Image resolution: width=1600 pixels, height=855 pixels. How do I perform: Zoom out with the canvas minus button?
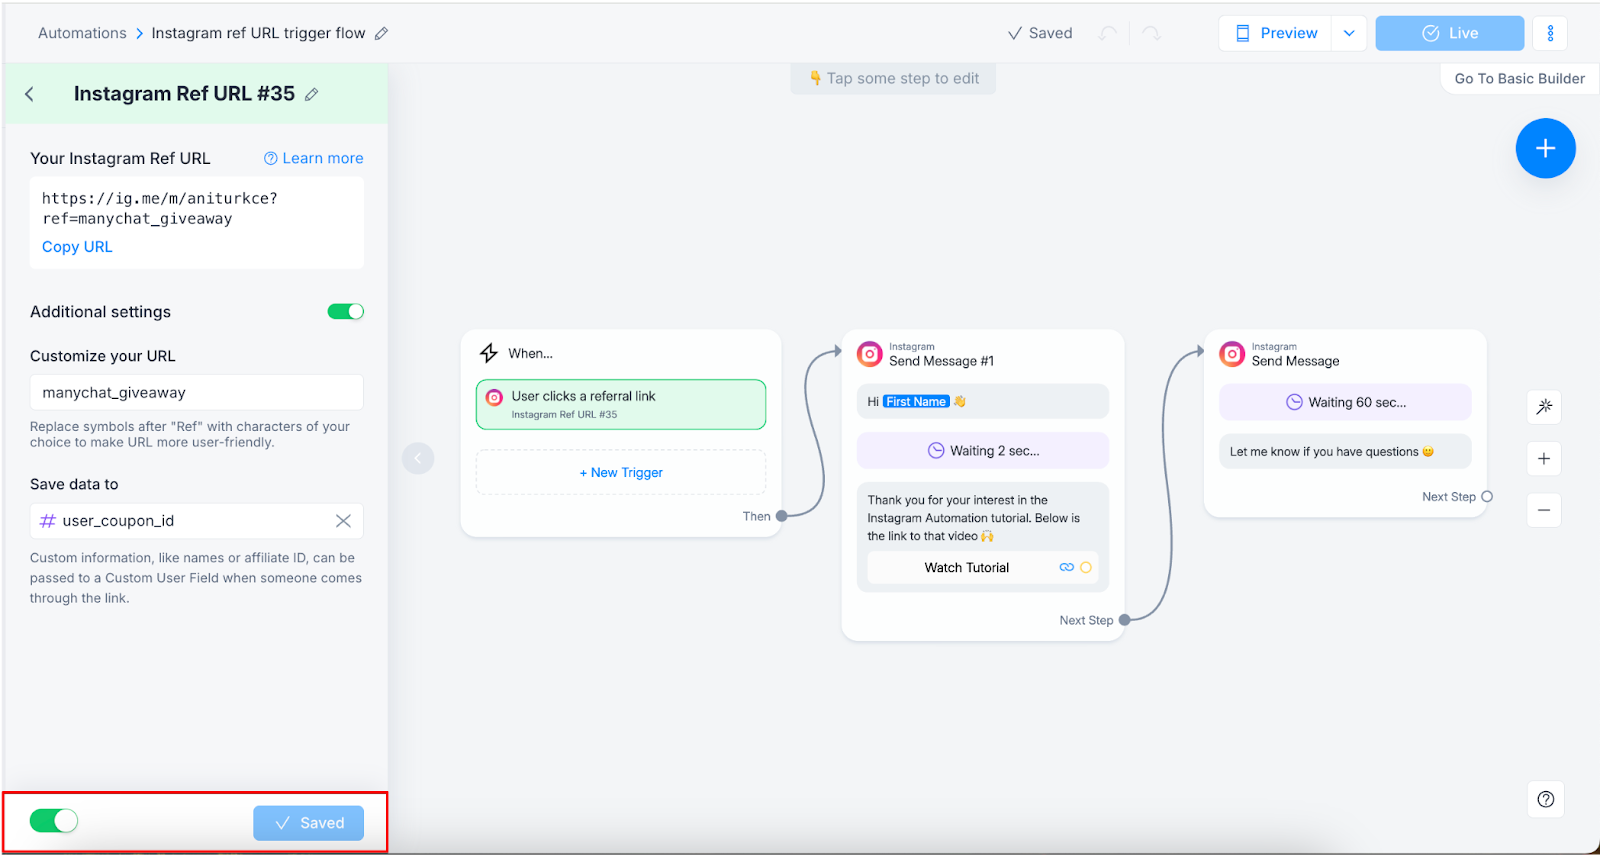point(1544,510)
